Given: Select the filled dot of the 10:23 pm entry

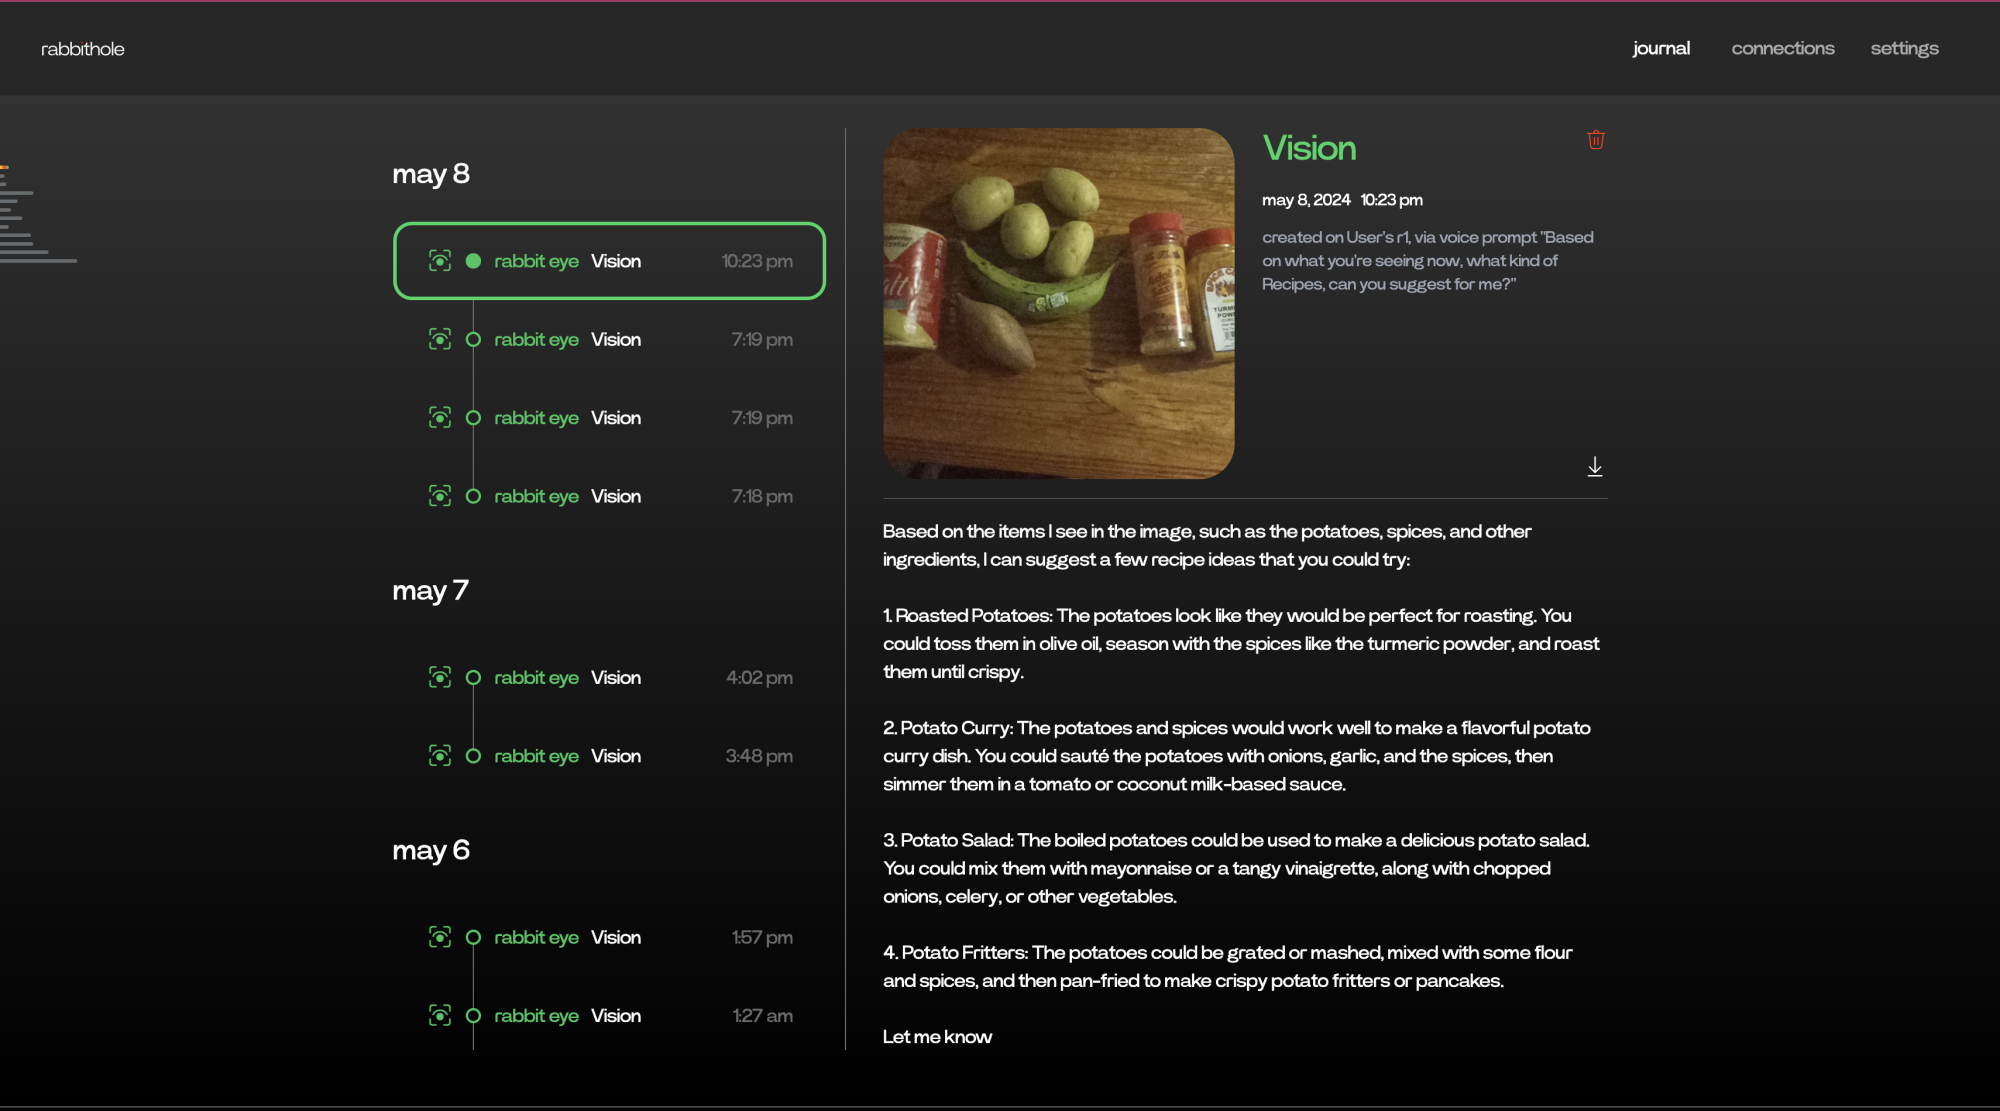Looking at the screenshot, I should [473, 261].
